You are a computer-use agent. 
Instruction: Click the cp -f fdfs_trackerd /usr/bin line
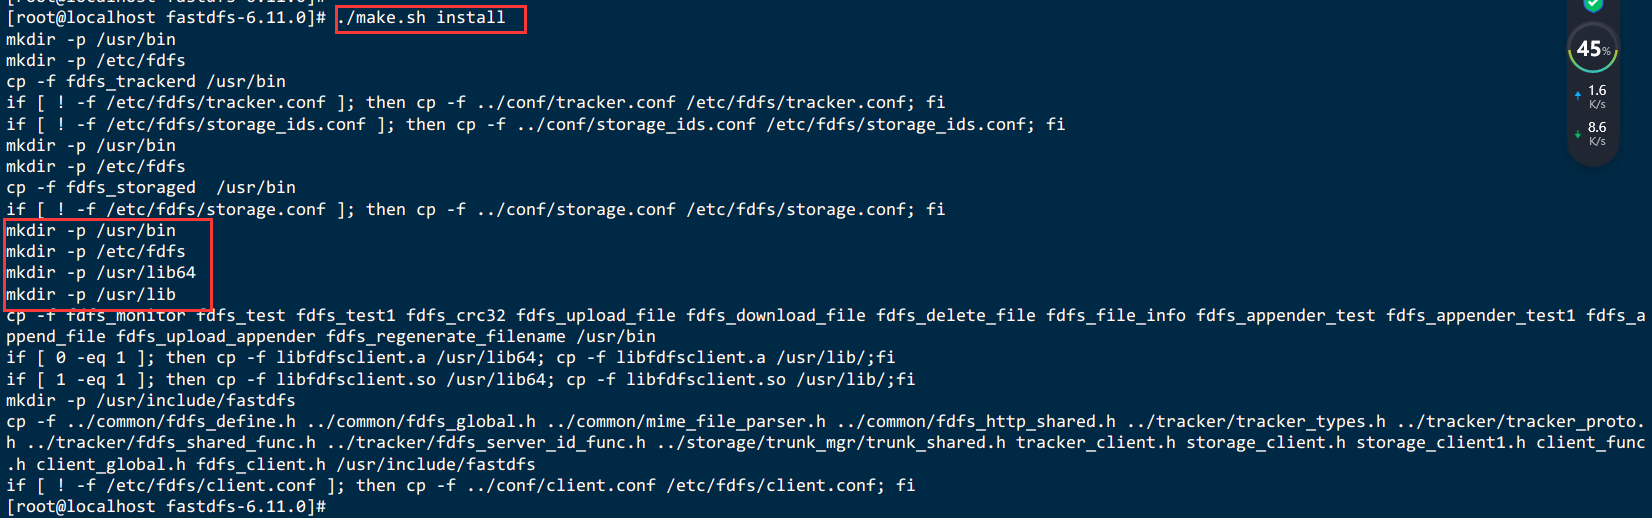click(x=146, y=82)
